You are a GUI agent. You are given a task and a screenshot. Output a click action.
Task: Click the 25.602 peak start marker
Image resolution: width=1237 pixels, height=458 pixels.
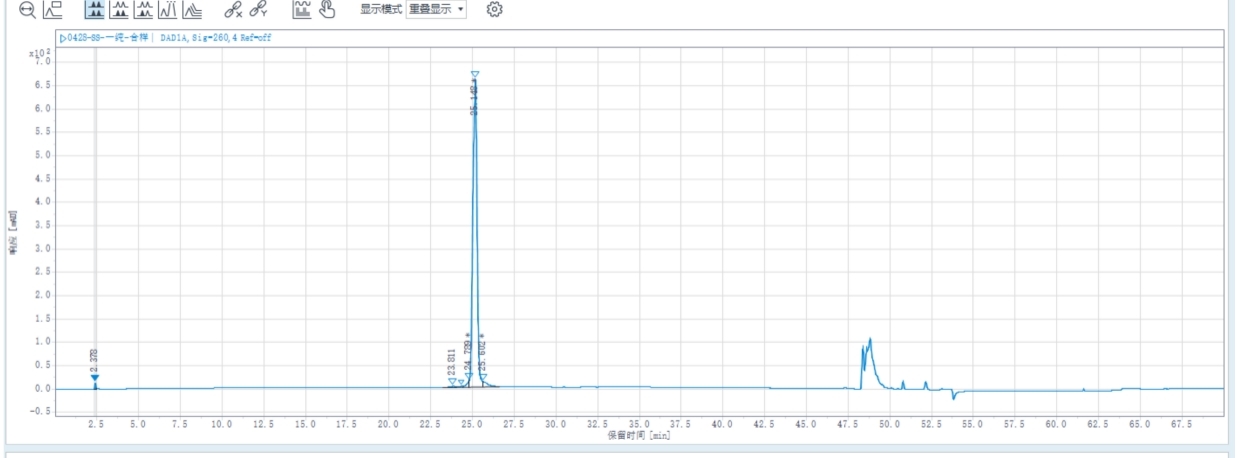click(483, 377)
